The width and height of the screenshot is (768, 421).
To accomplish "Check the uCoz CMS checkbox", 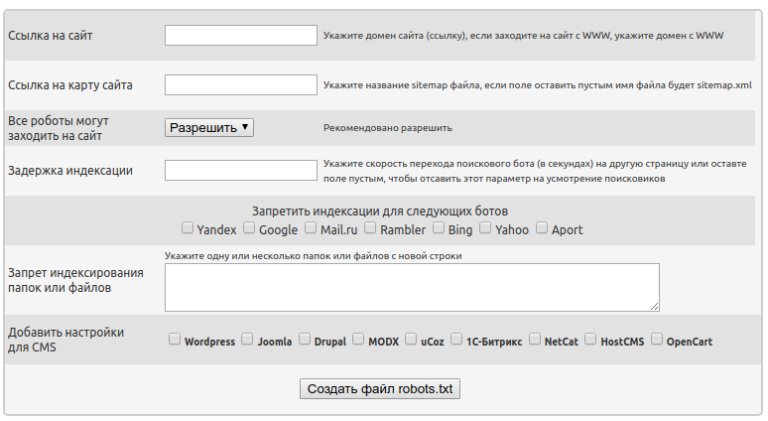I will tap(411, 340).
